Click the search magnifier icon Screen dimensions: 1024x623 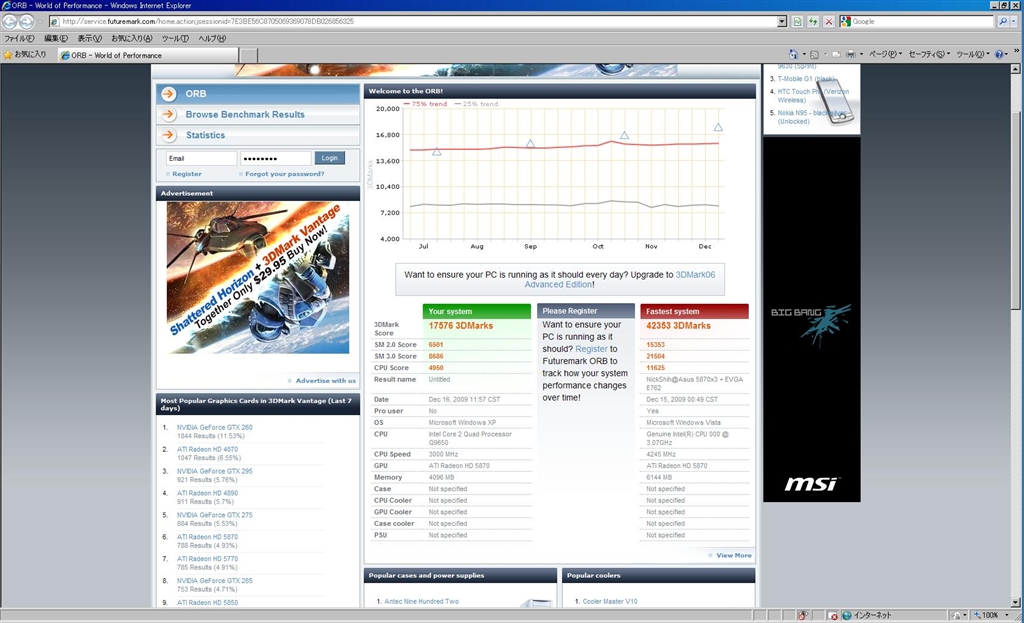pos(1003,22)
